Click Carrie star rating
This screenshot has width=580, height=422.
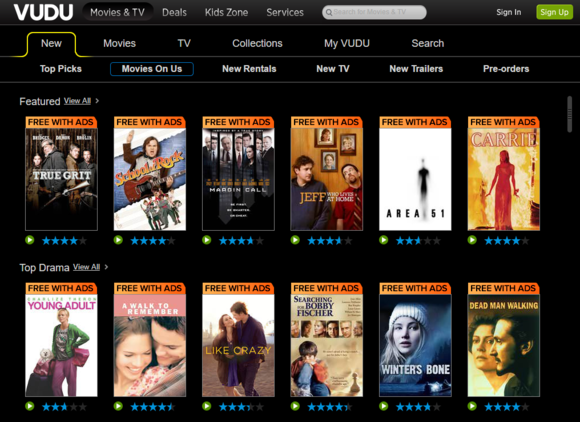tap(507, 241)
